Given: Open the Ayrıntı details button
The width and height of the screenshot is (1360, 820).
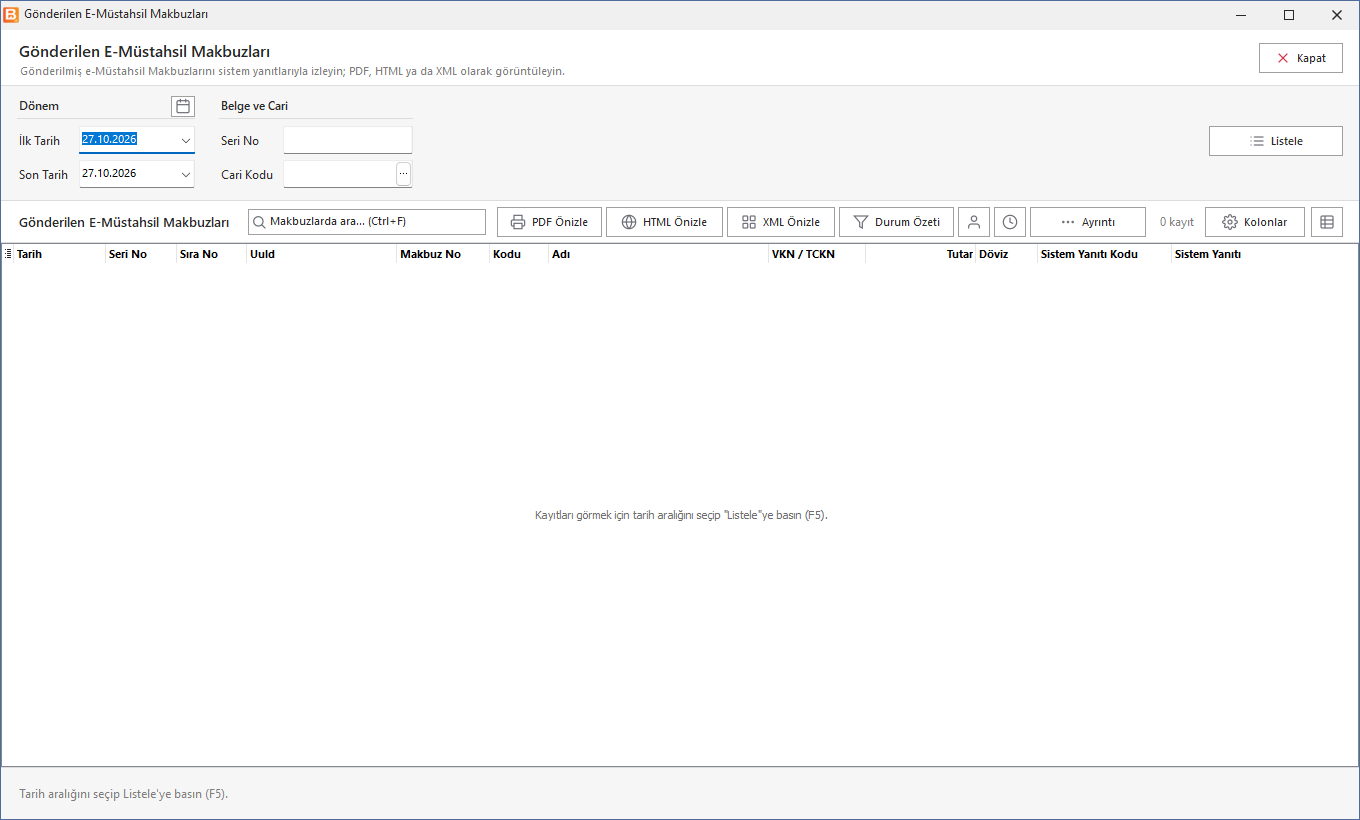Looking at the screenshot, I should (x=1088, y=222).
